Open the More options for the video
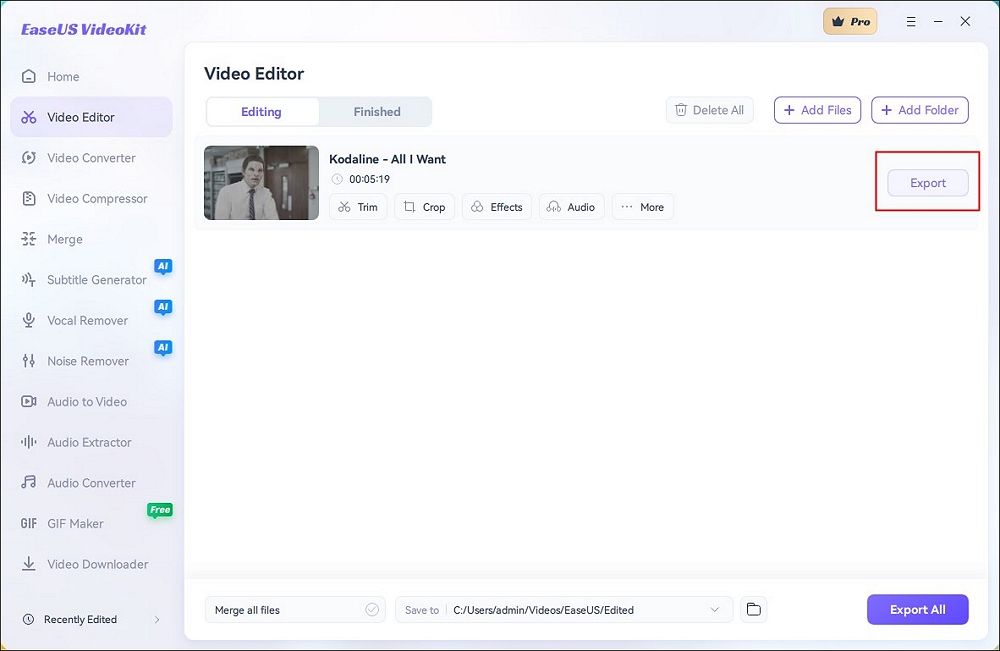The height and width of the screenshot is (651, 1000). pos(642,207)
